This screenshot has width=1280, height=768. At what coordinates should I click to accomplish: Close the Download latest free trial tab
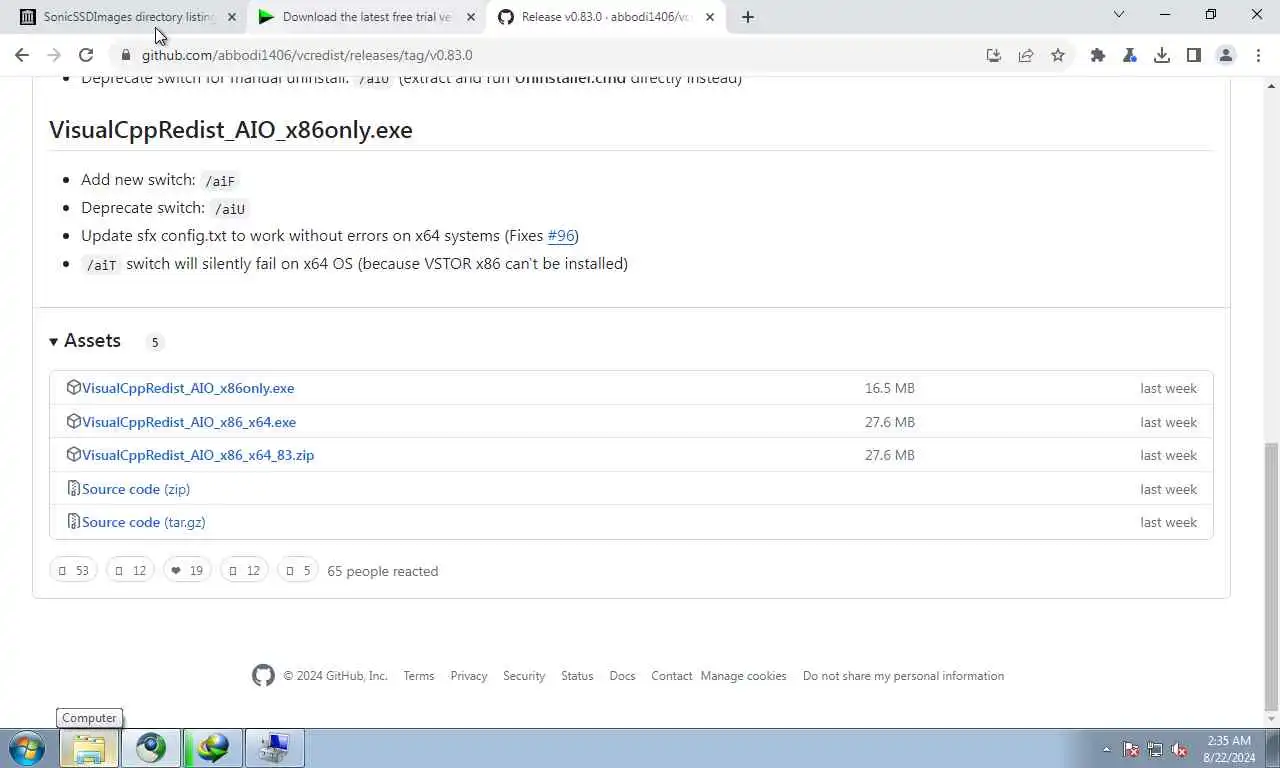point(471,17)
